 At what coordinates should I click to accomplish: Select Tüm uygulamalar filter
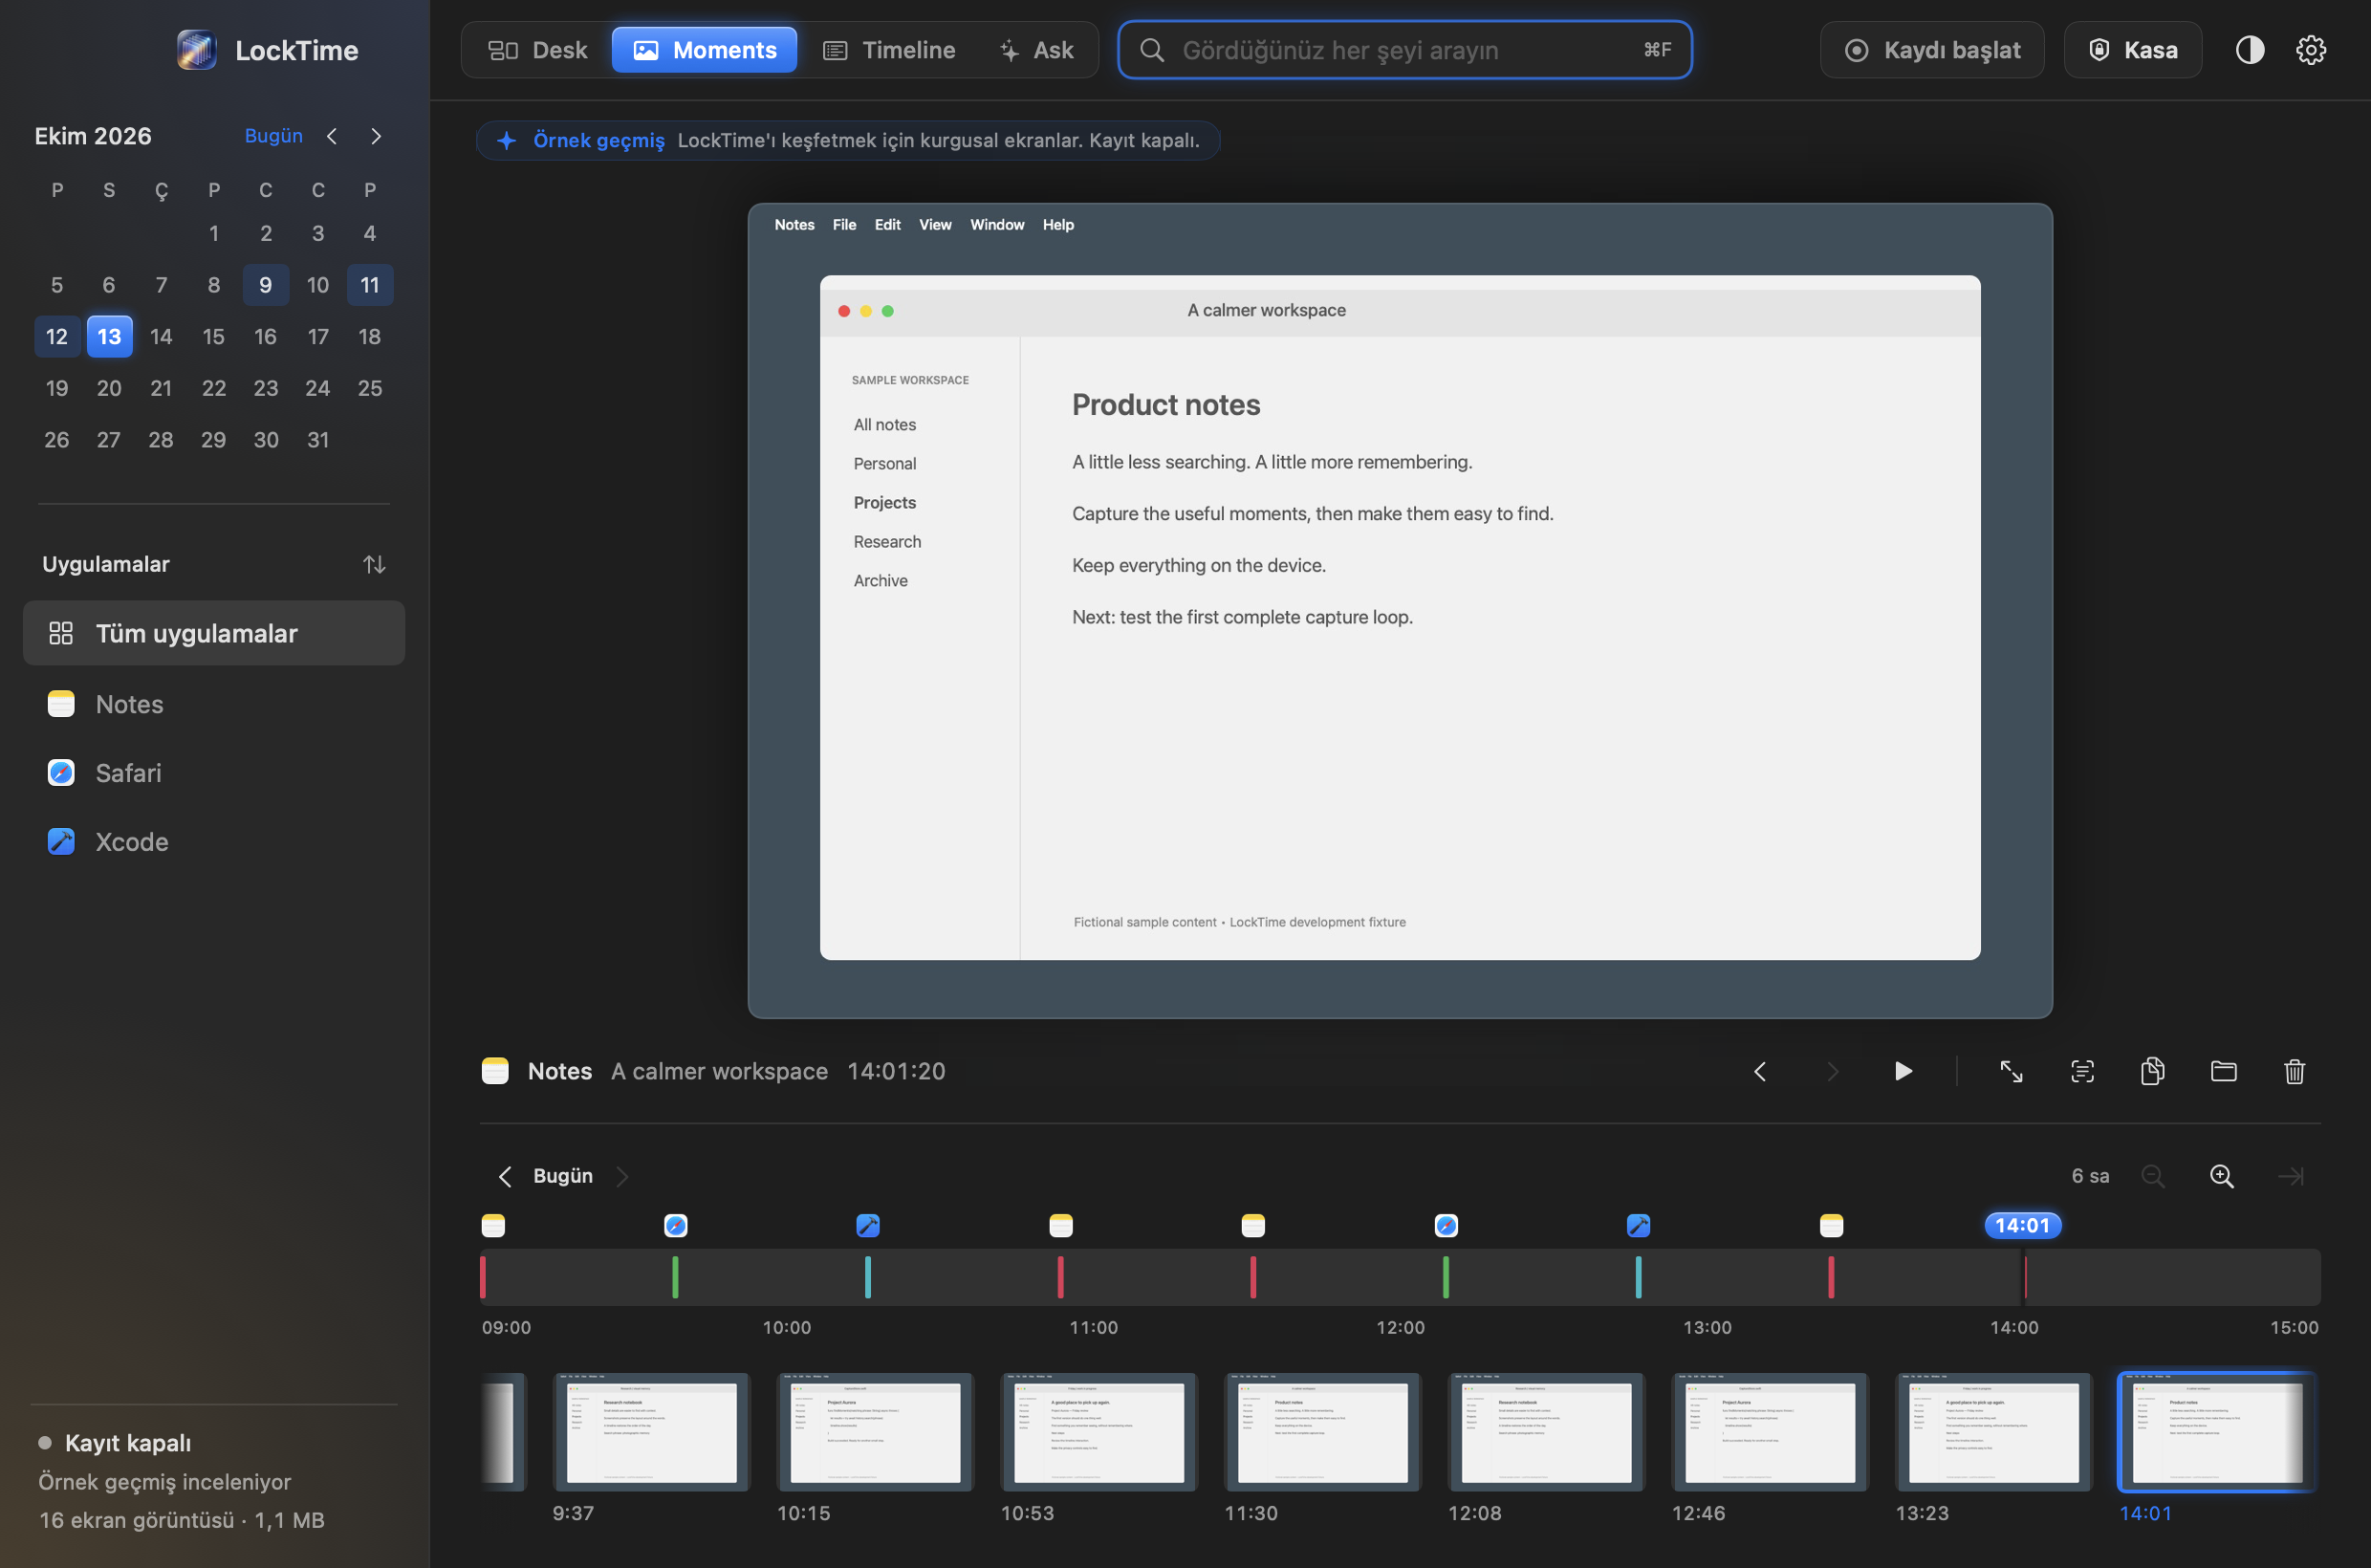[x=214, y=633]
